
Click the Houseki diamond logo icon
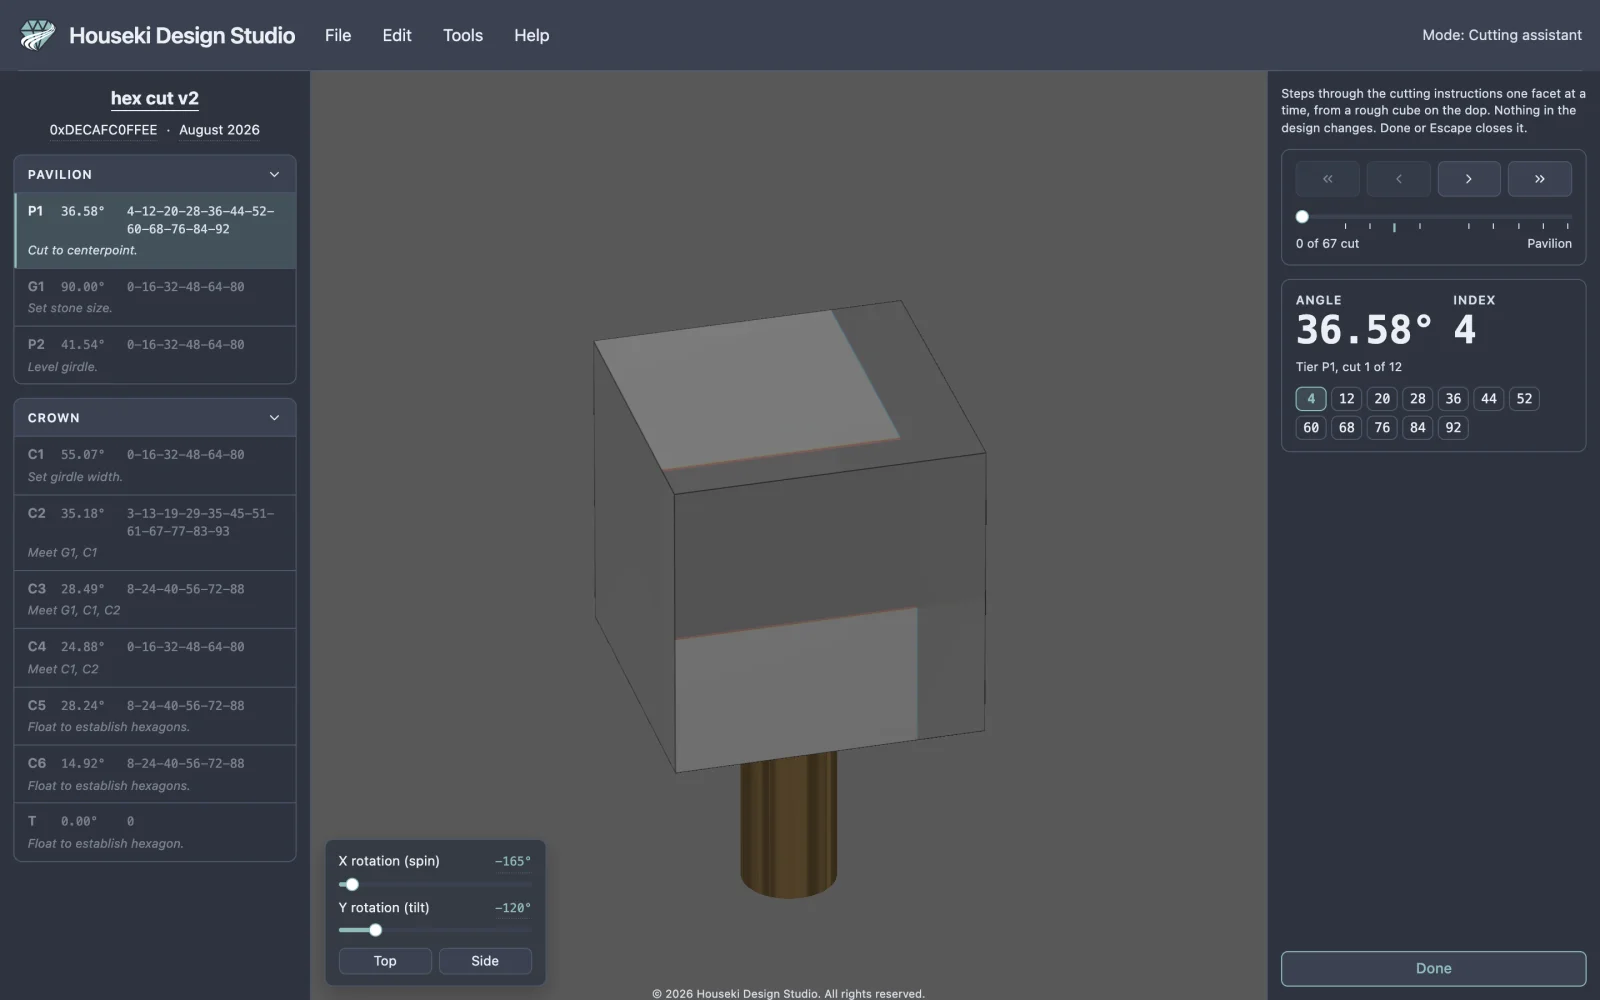38,35
